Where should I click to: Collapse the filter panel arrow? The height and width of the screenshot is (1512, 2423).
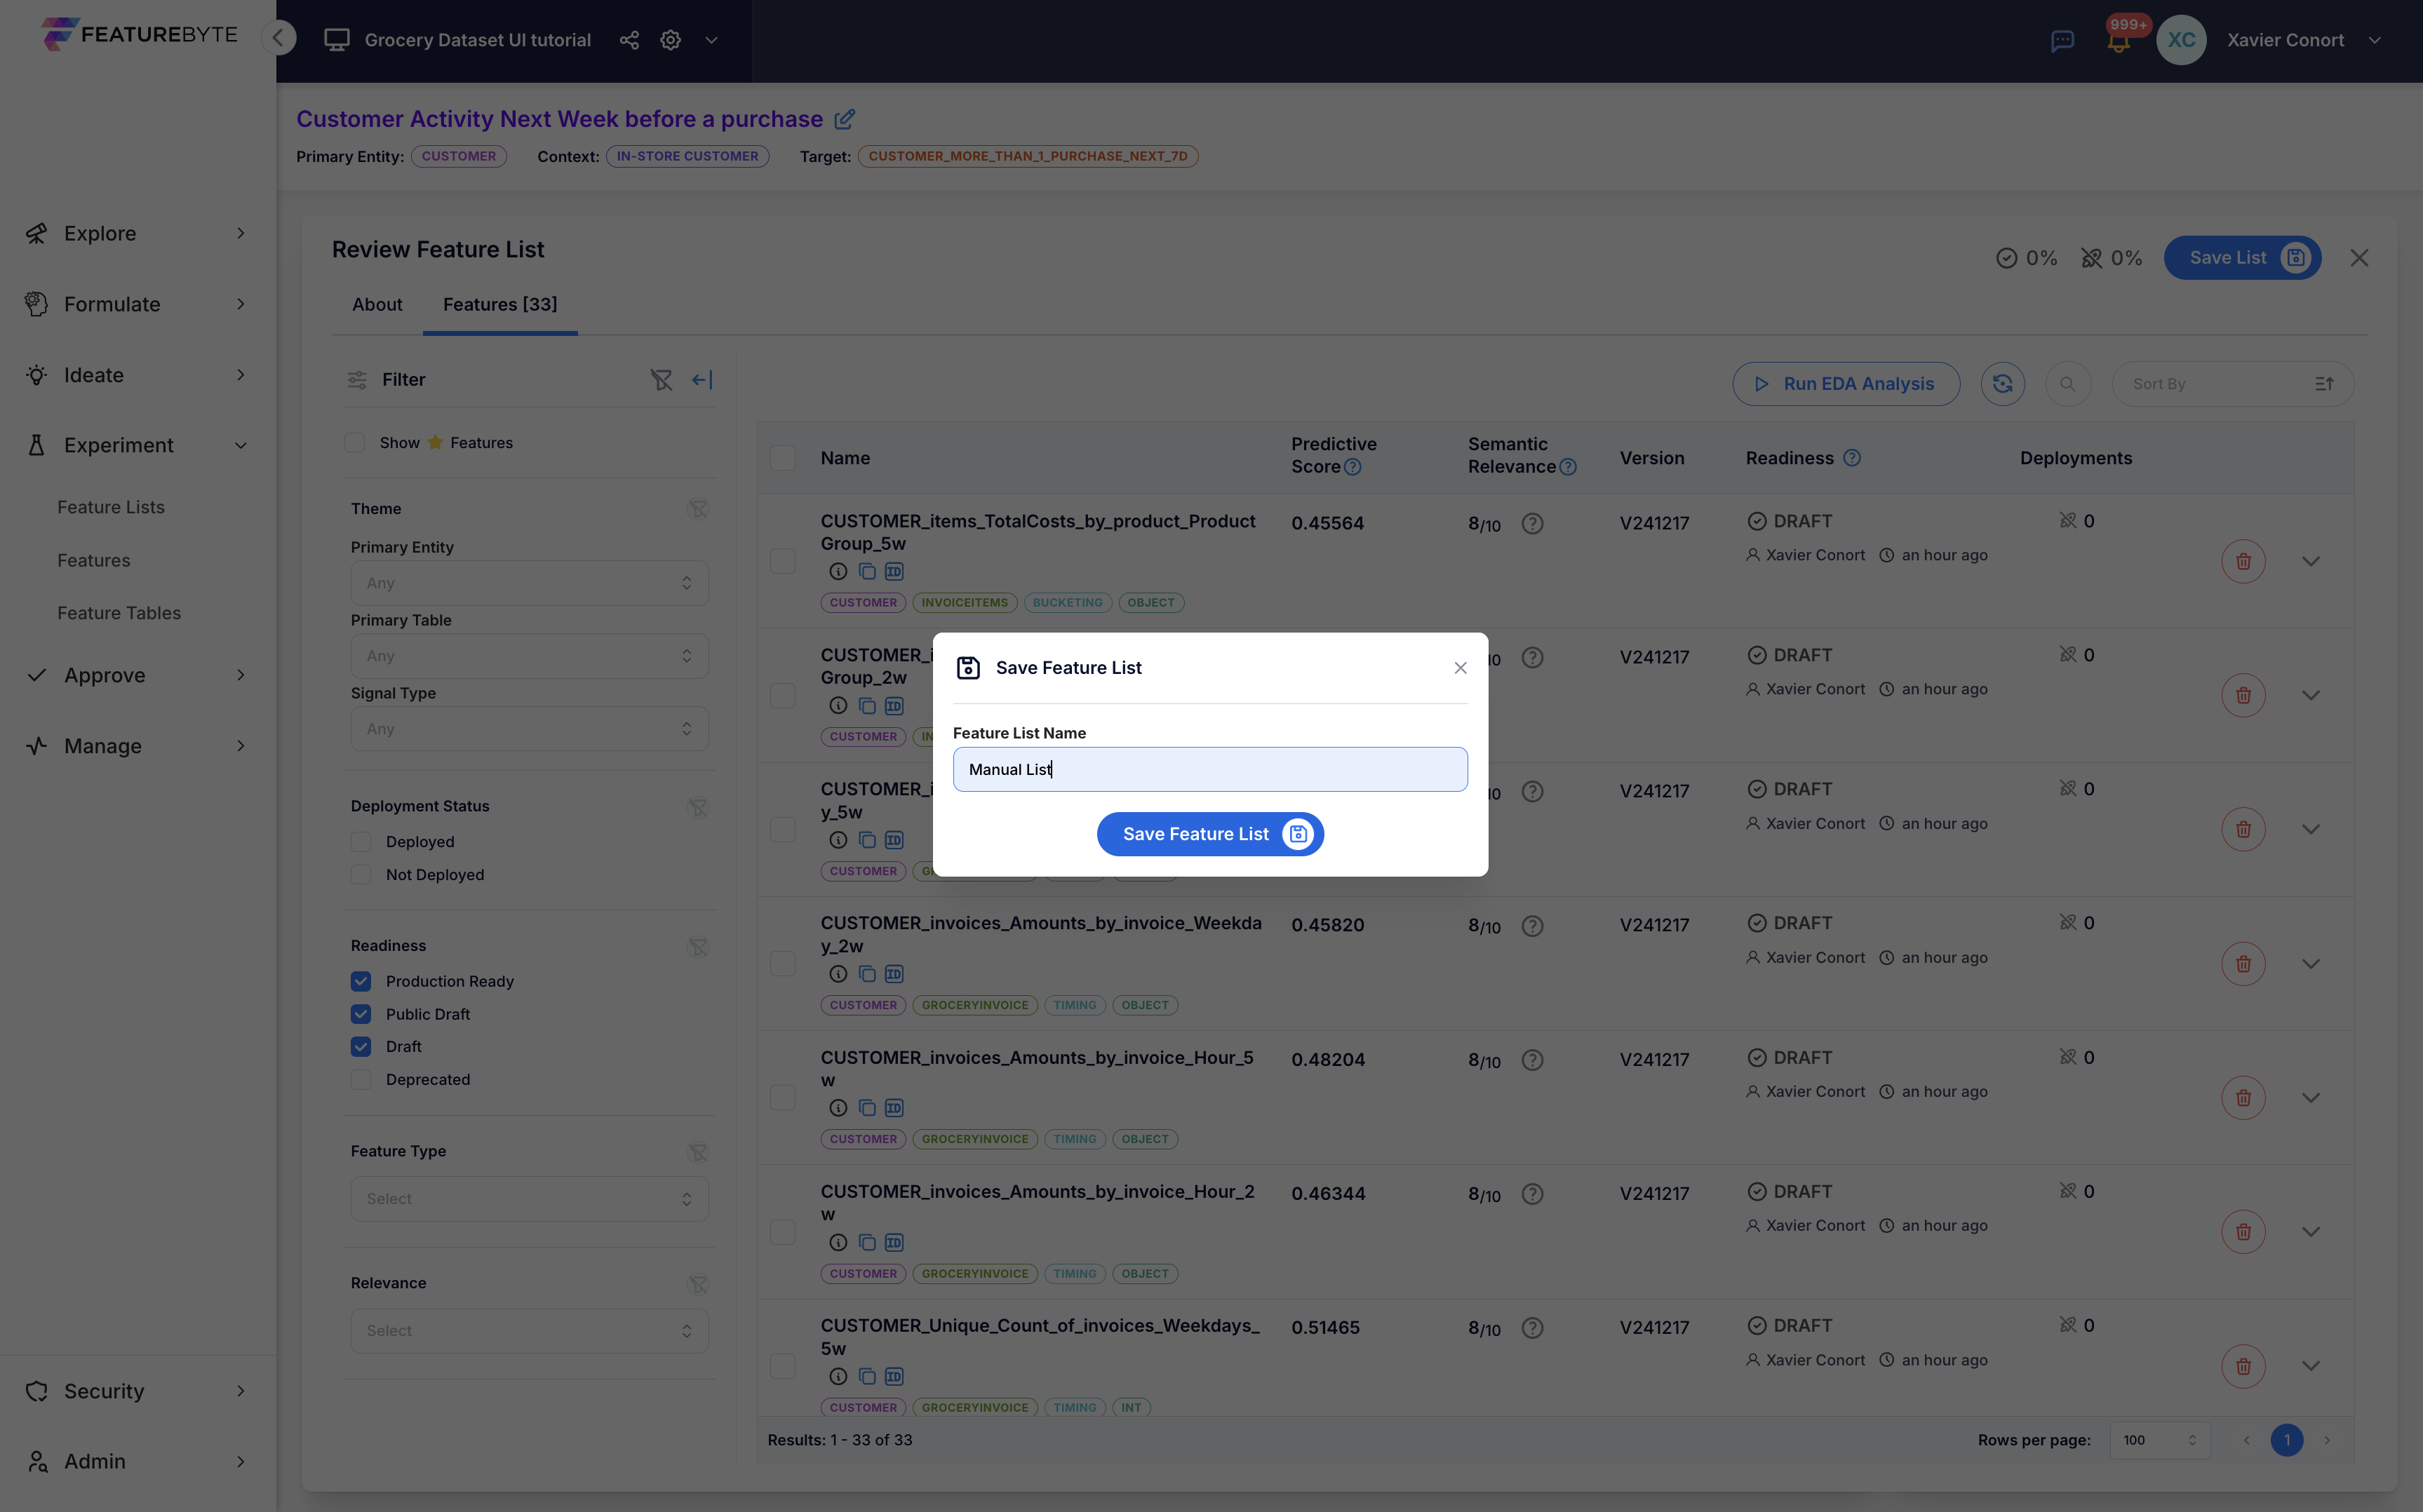point(702,380)
